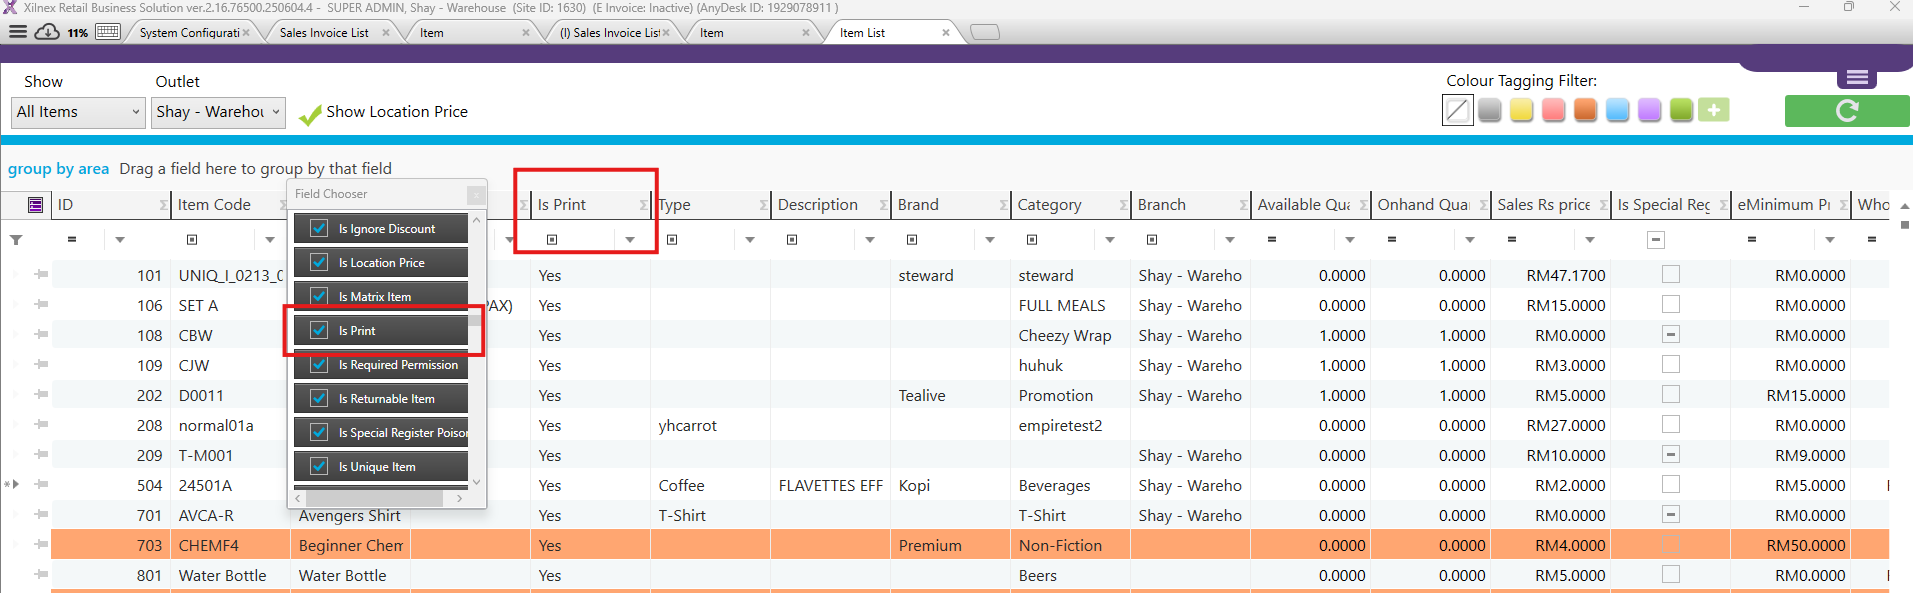Add a new colour tag with plus icon
The width and height of the screenshot is (1913, 593).
(1713, 110)
